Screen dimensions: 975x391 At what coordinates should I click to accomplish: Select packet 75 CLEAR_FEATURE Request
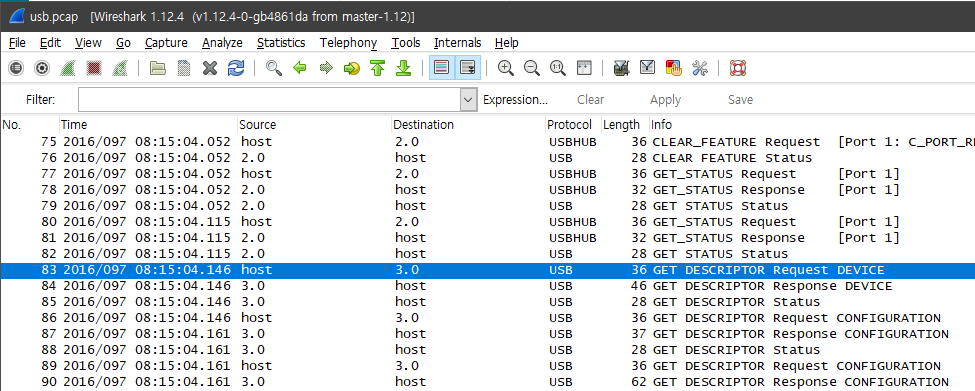pos(488,142)
